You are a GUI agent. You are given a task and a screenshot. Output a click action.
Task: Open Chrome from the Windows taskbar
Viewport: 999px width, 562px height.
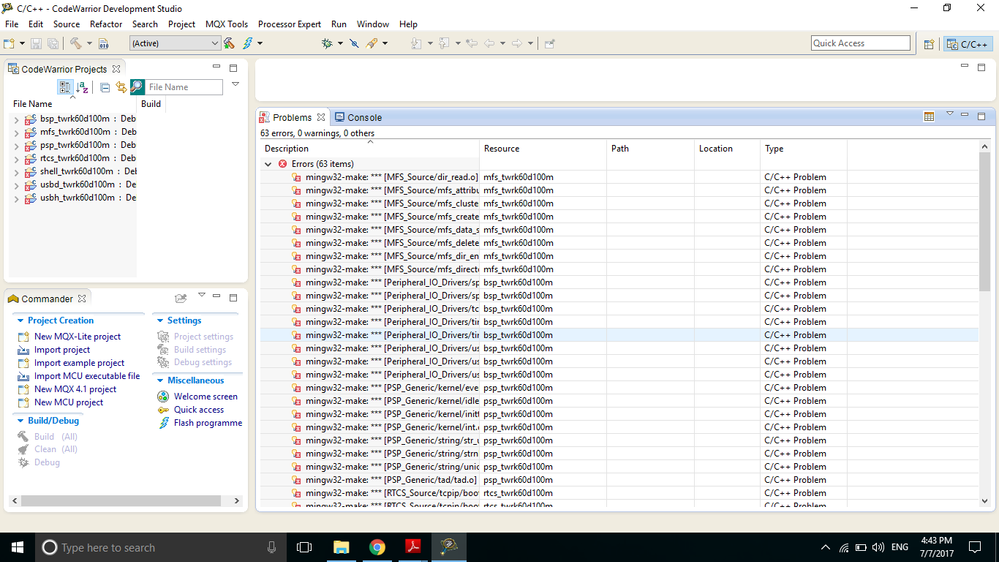click(x=377, y=547)
